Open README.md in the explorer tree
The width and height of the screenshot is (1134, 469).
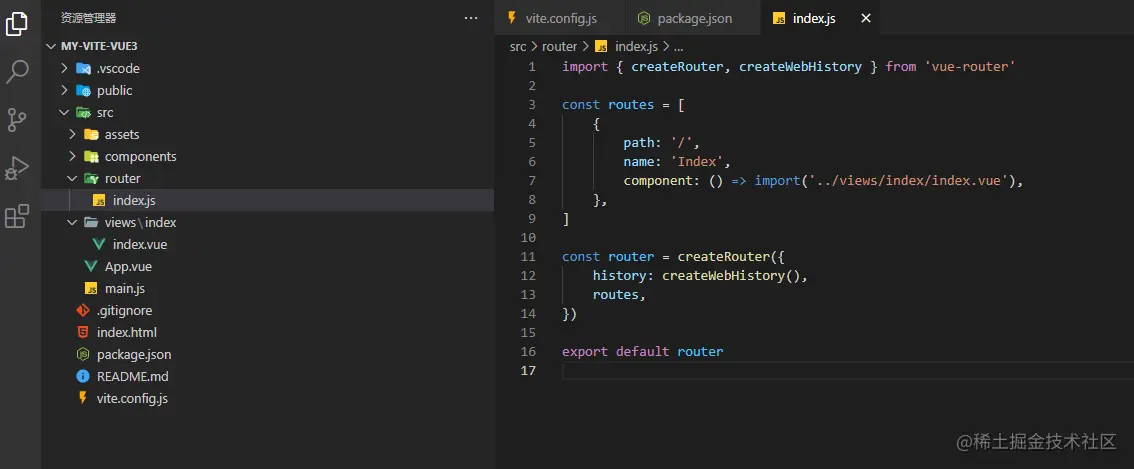(x=268, y=376)
